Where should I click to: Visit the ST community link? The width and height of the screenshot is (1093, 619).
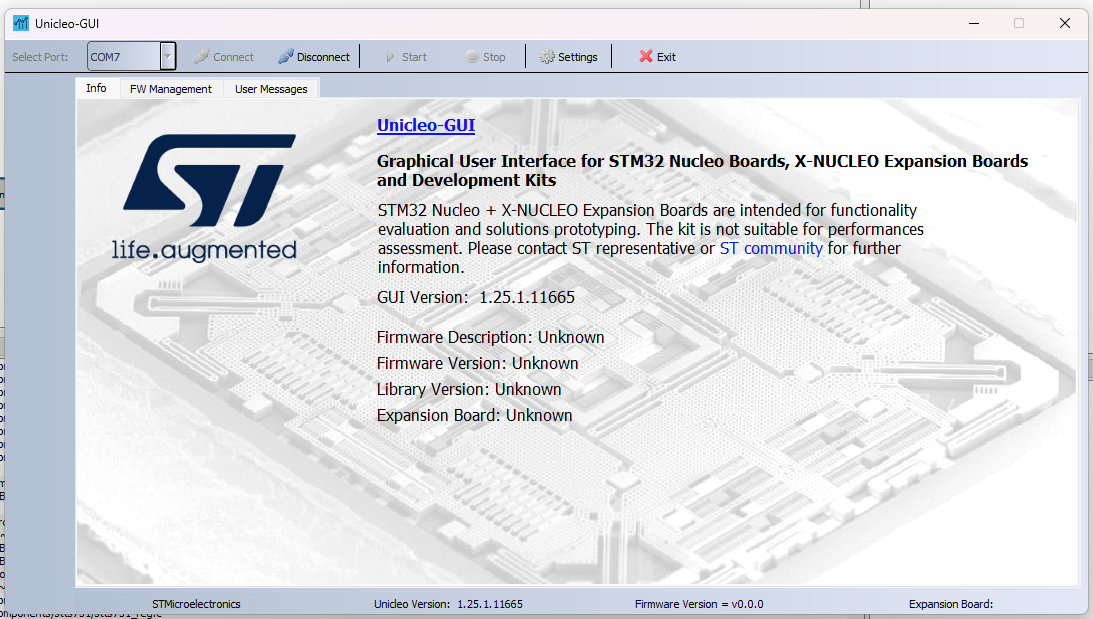click(x=771, y=248)
